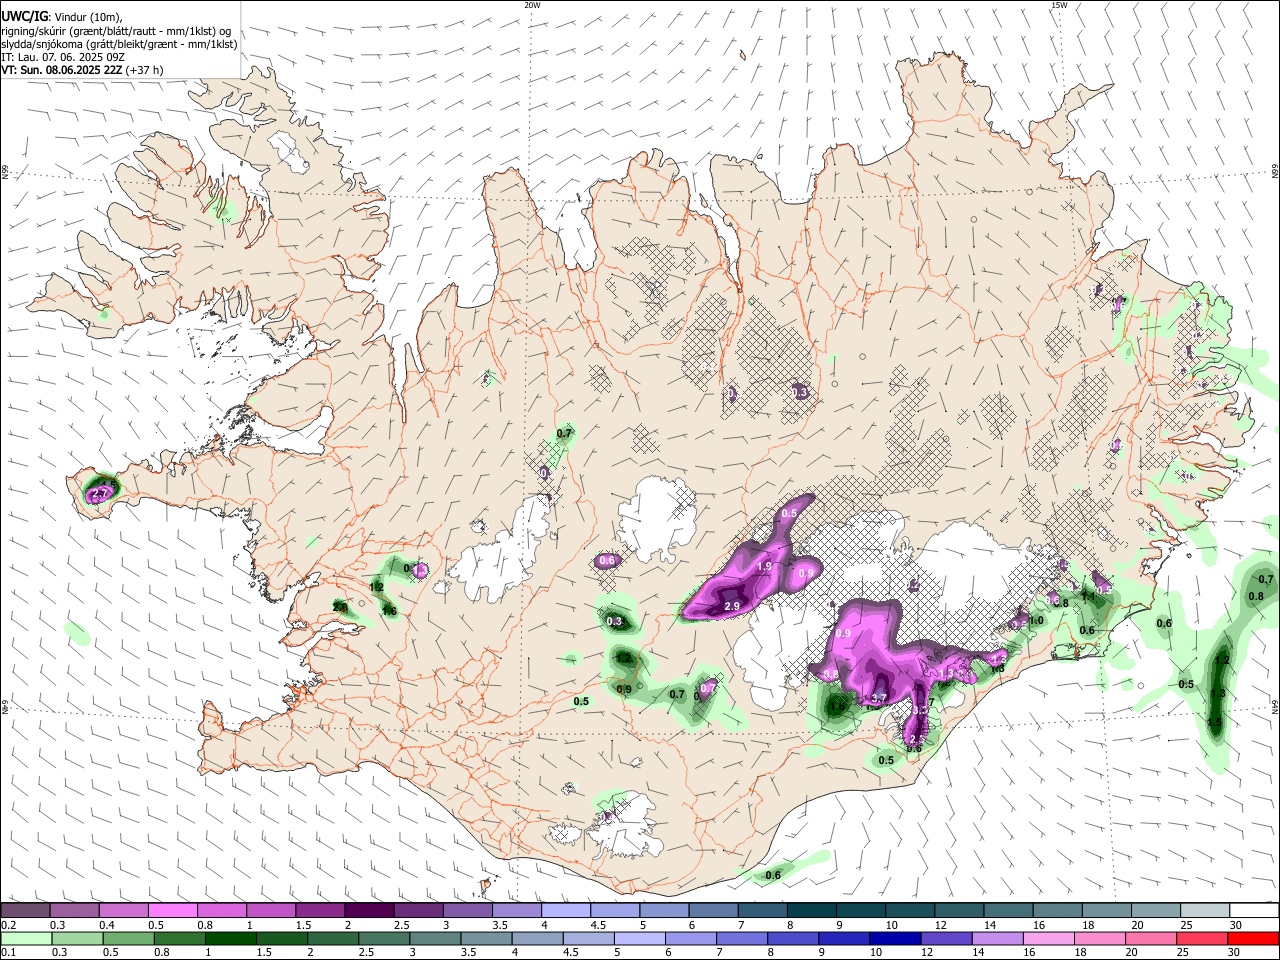The image size is (1280, 960).
Task: Click the '0.1' label under the bottom legend row
Action: pos(8,953)
